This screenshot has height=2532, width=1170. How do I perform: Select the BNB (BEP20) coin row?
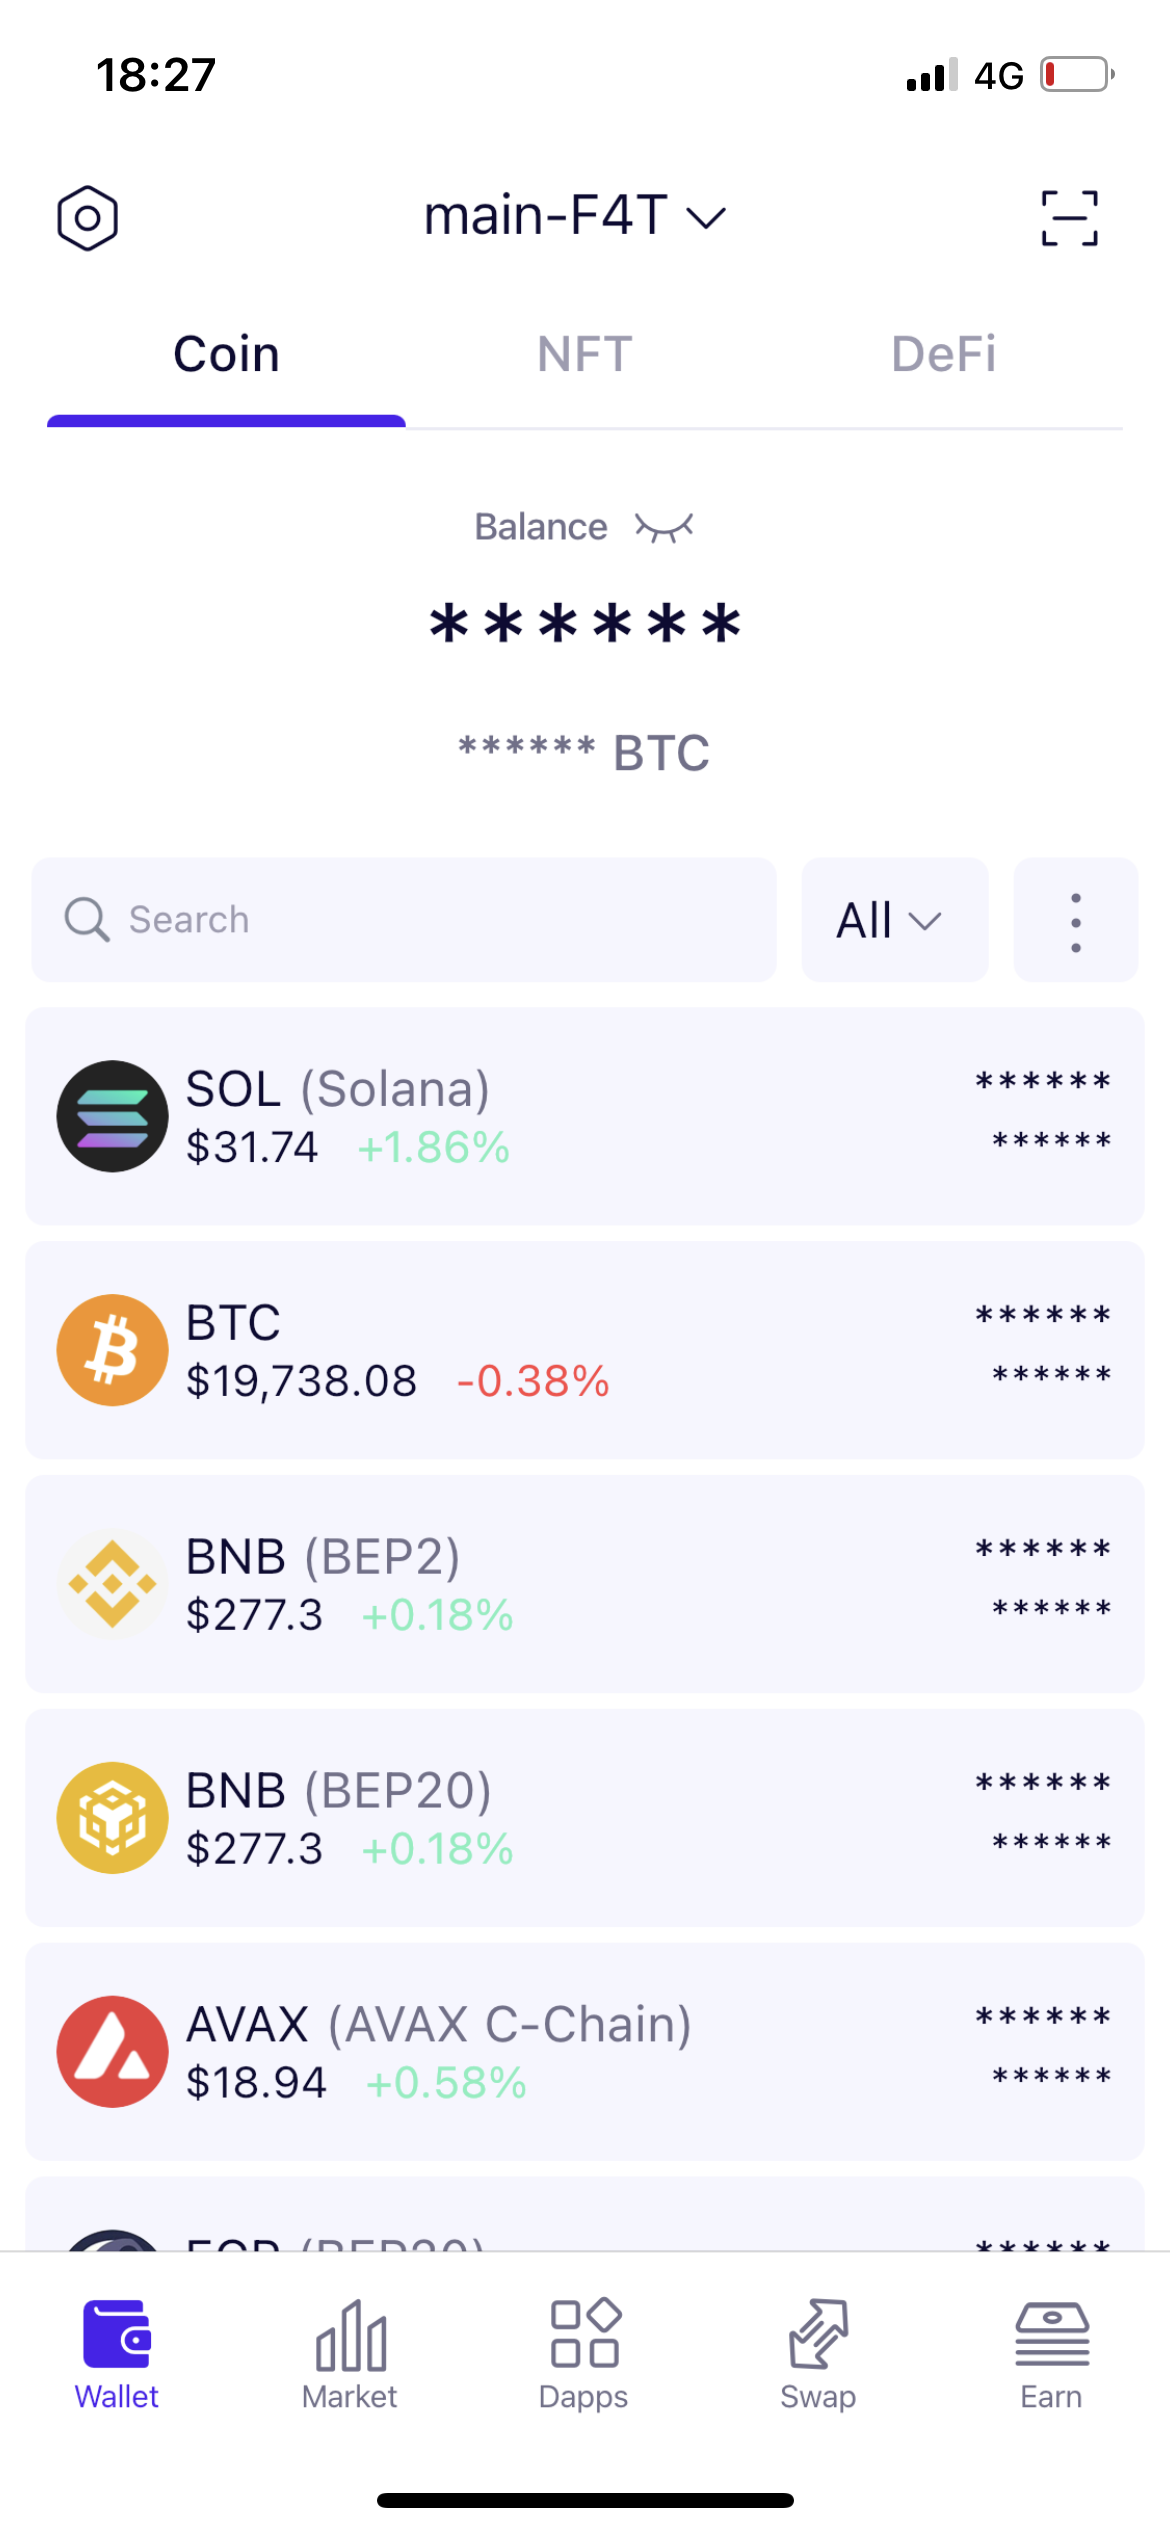coord(584,1818)
